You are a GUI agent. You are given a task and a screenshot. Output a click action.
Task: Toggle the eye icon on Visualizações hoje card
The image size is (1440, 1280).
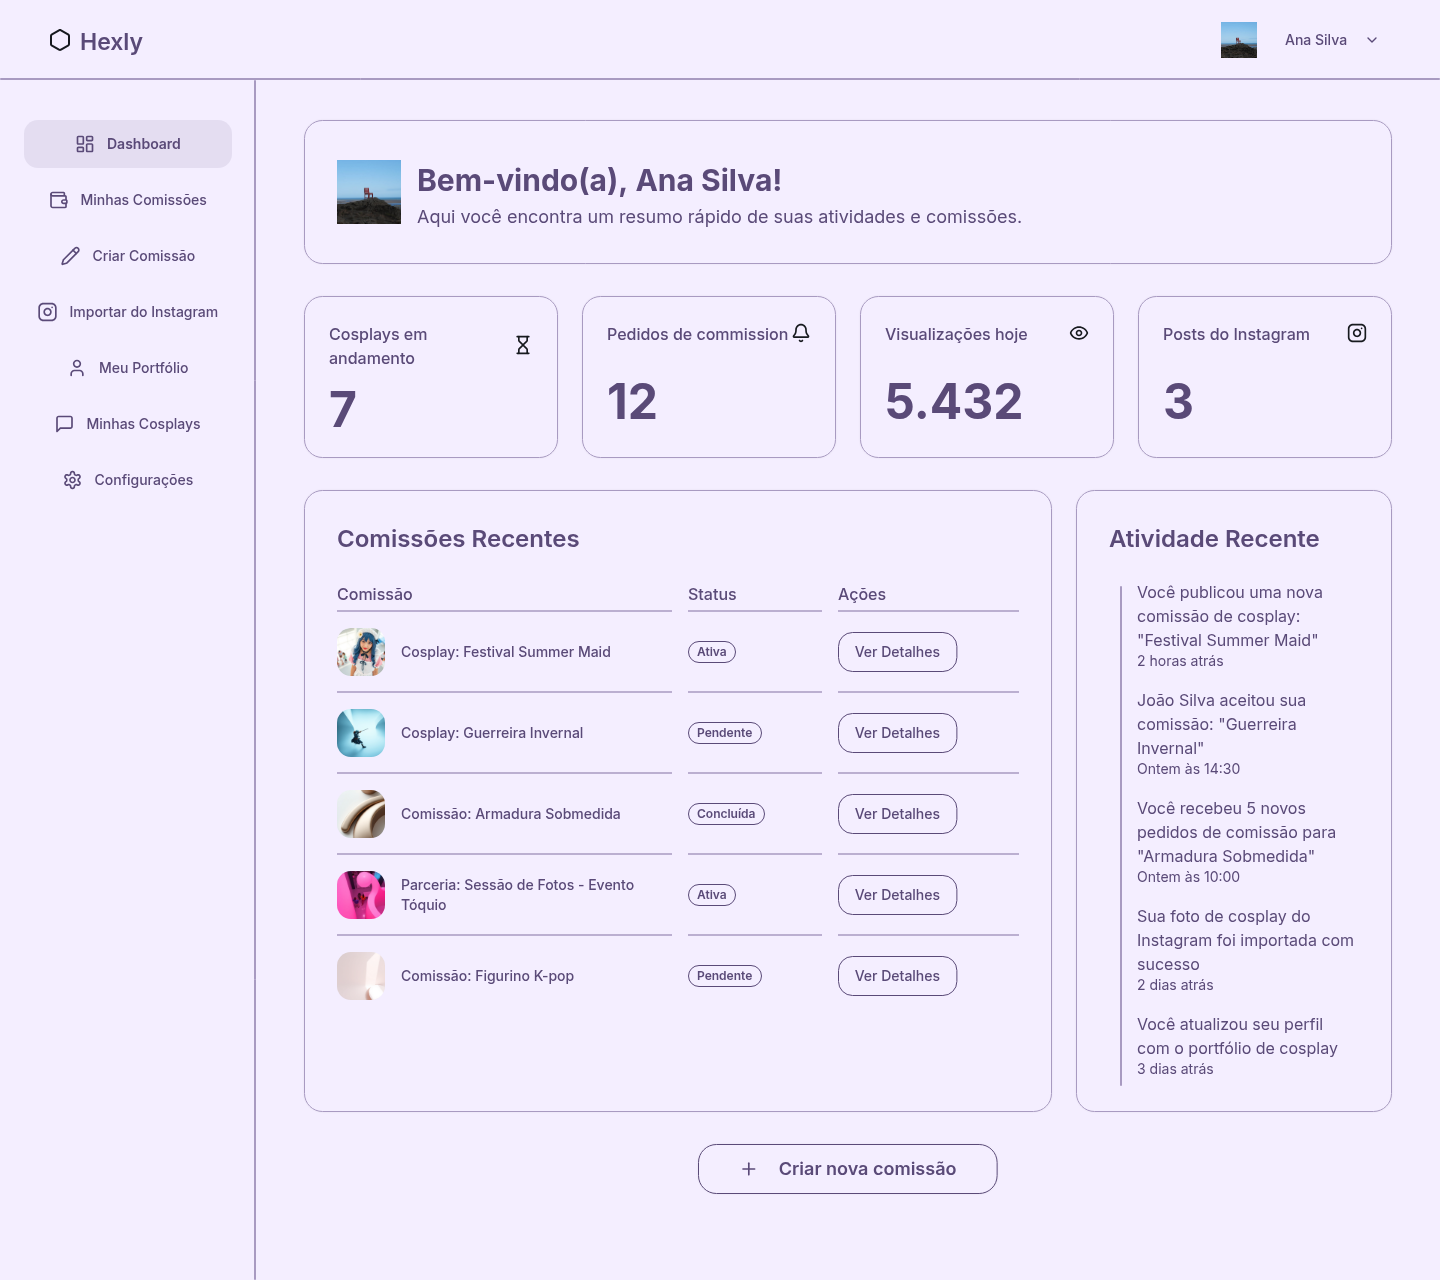pyautogui.click(x=1079, y=333)
